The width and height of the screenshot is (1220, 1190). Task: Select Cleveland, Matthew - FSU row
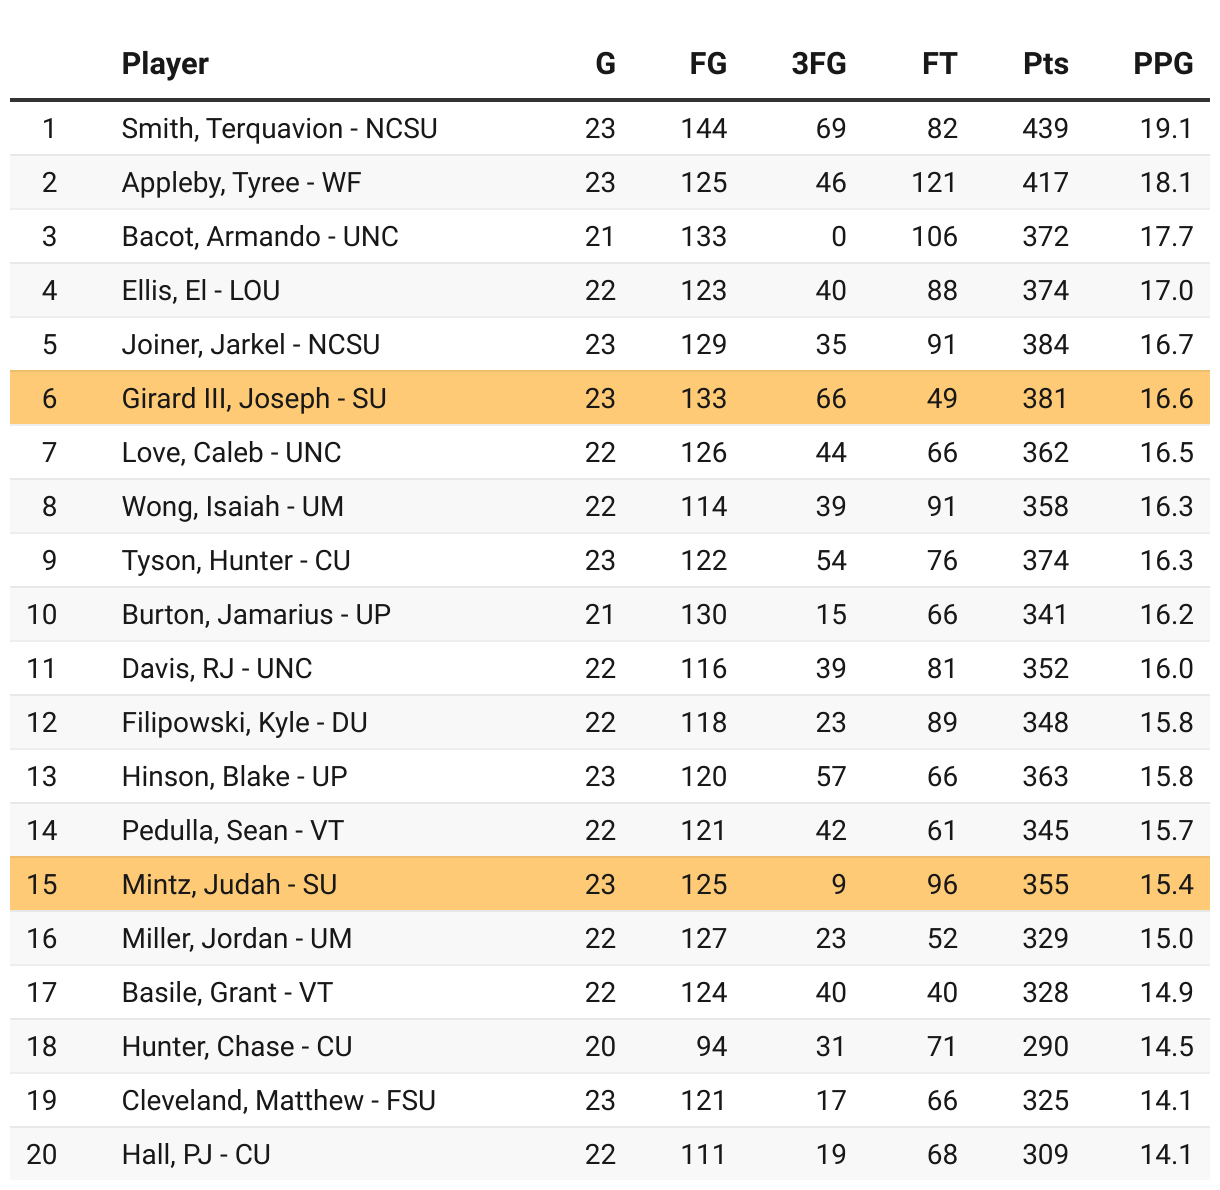[x=610, y=1100]
